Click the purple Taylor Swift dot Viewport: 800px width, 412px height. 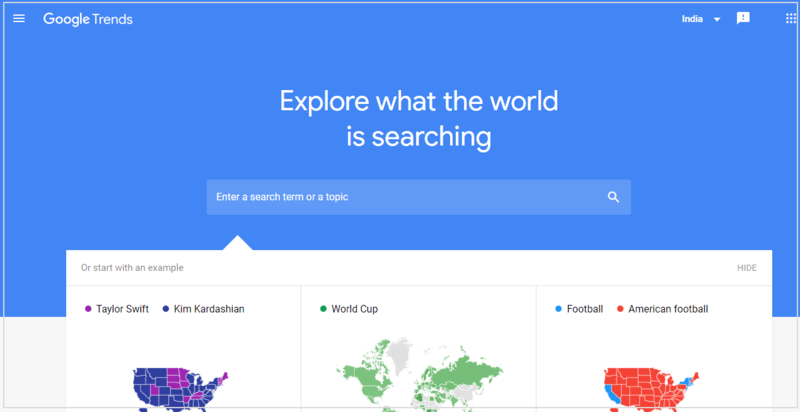point(88,309)
